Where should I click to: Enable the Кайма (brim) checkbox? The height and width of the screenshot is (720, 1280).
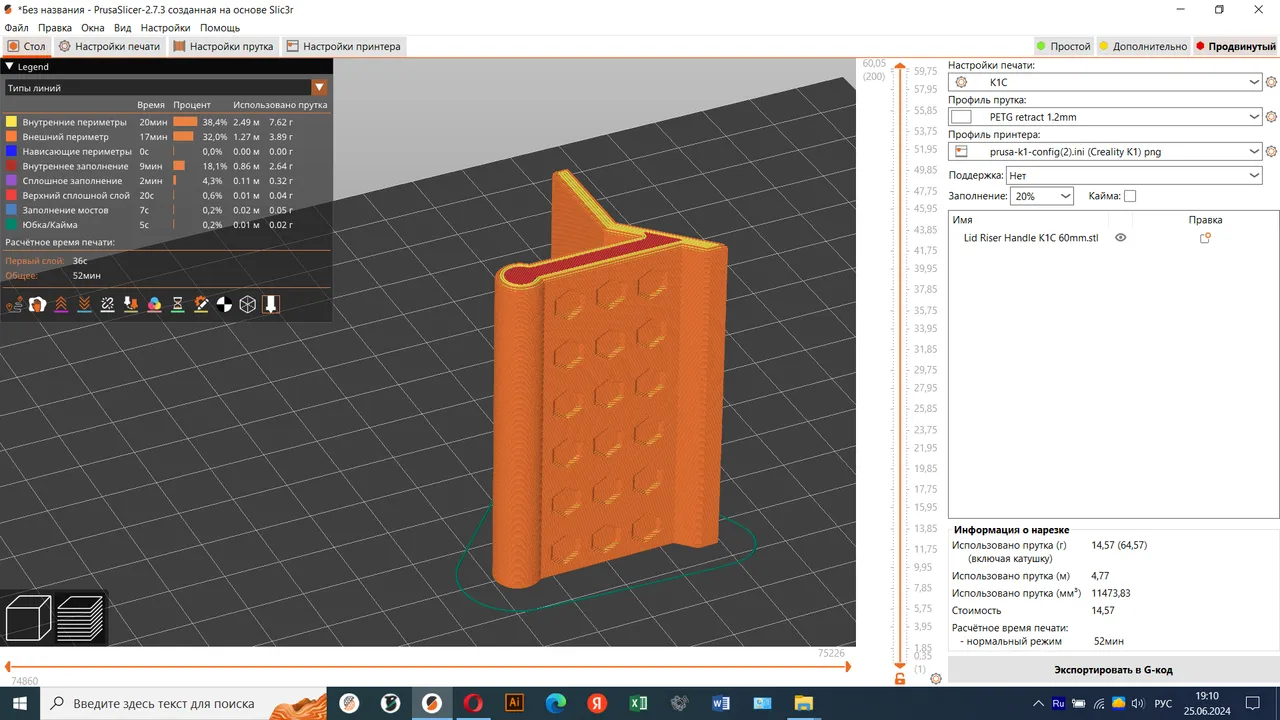click(1129, 196)
